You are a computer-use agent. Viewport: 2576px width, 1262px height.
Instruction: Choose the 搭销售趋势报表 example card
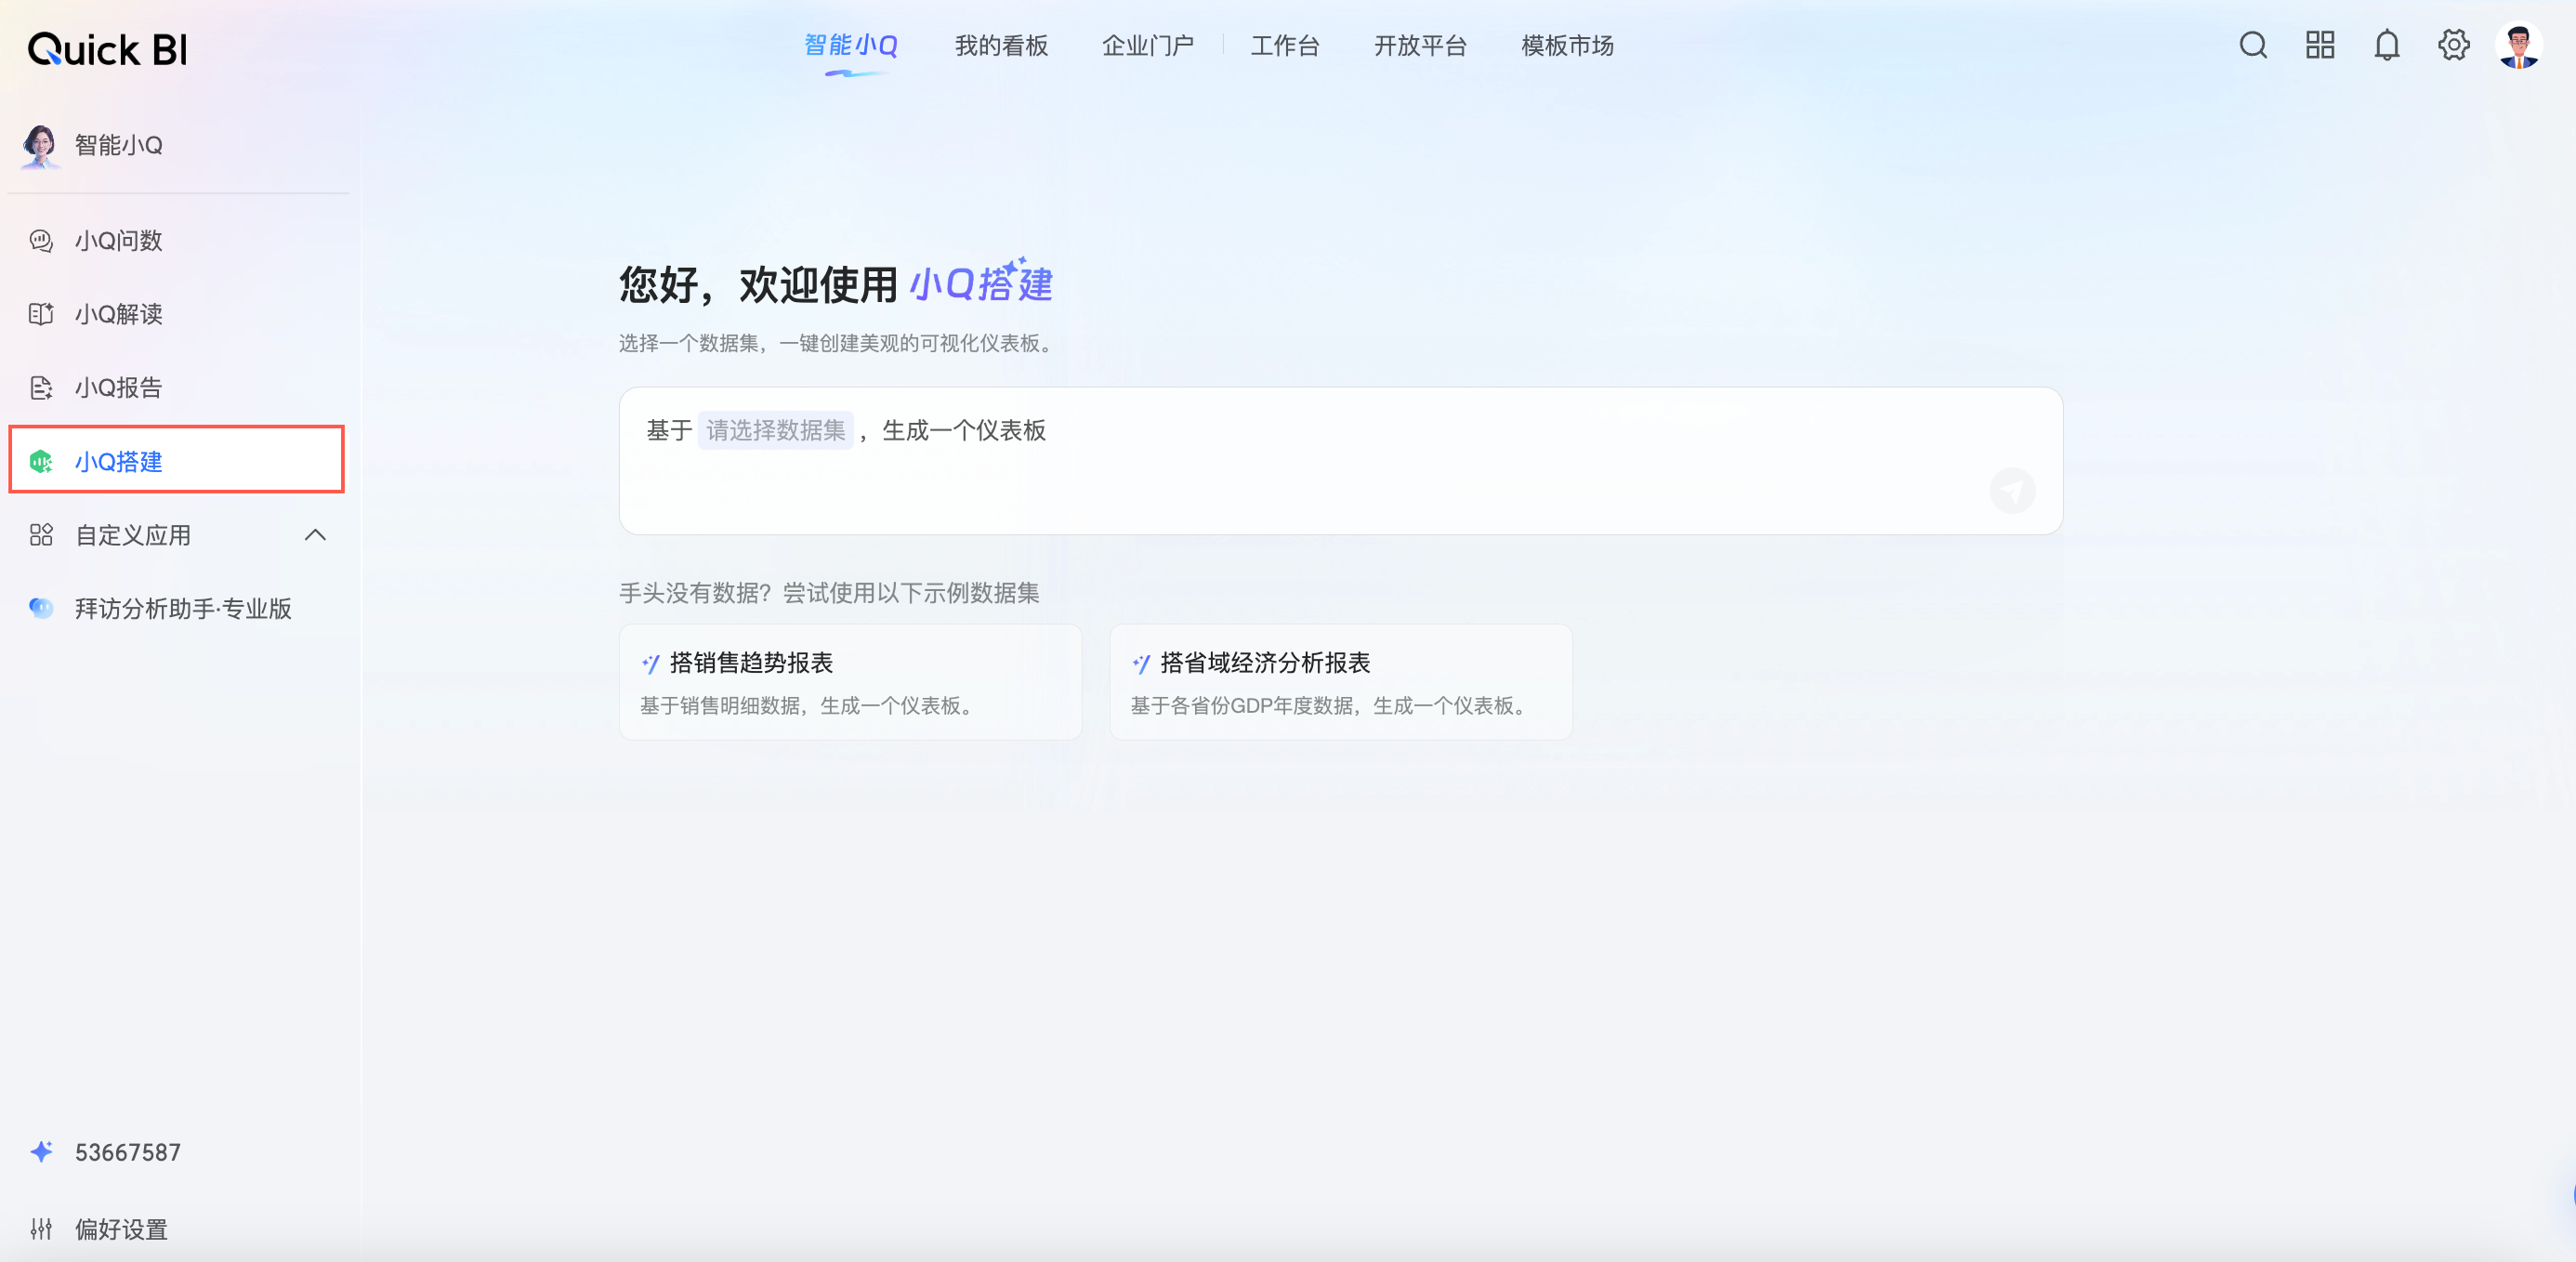click(850, 682)
